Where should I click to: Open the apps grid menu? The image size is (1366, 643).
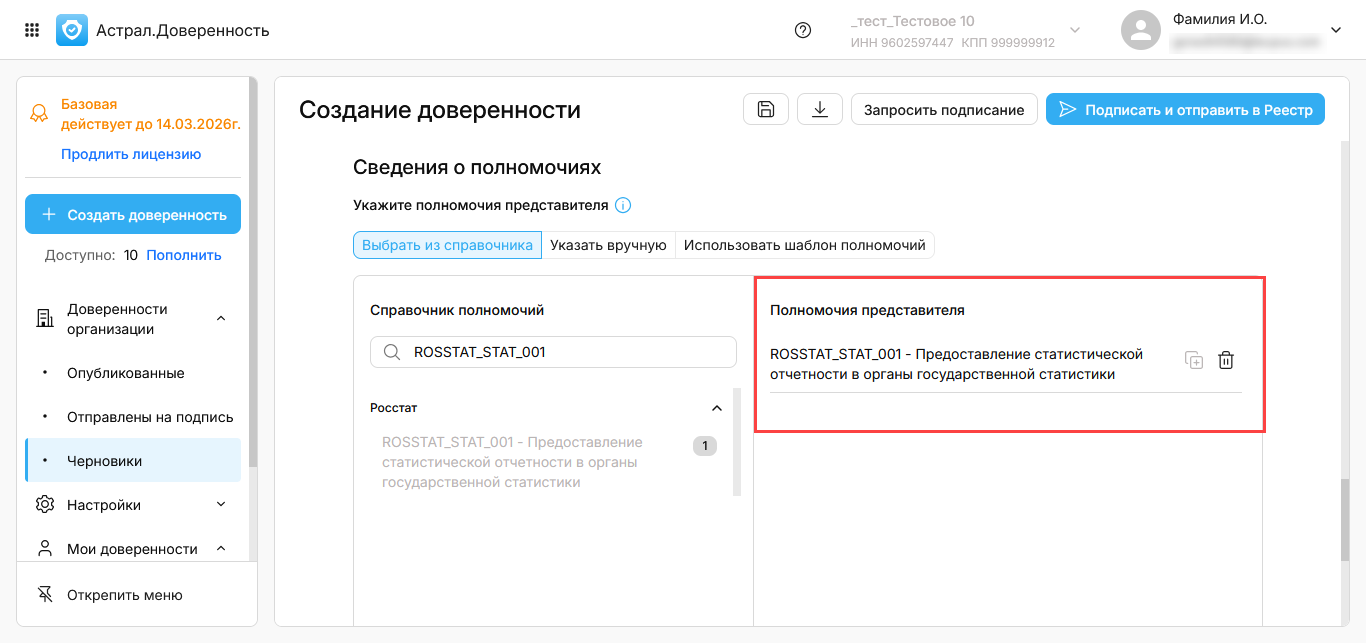[x=32, y=30]
